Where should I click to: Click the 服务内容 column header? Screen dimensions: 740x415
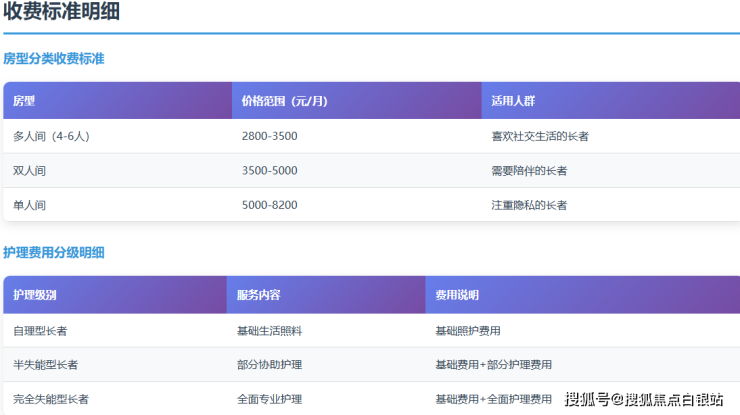click(x=258, y=295)
